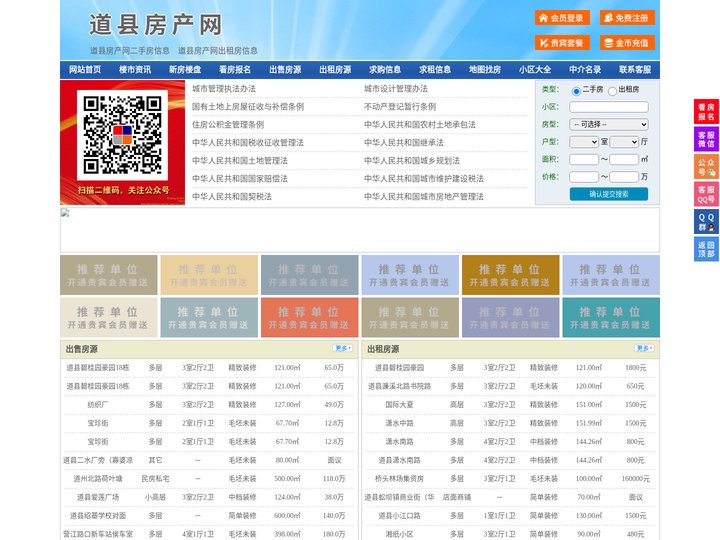Open 楼市资讯 navigation item

click(x=135, y=70)
